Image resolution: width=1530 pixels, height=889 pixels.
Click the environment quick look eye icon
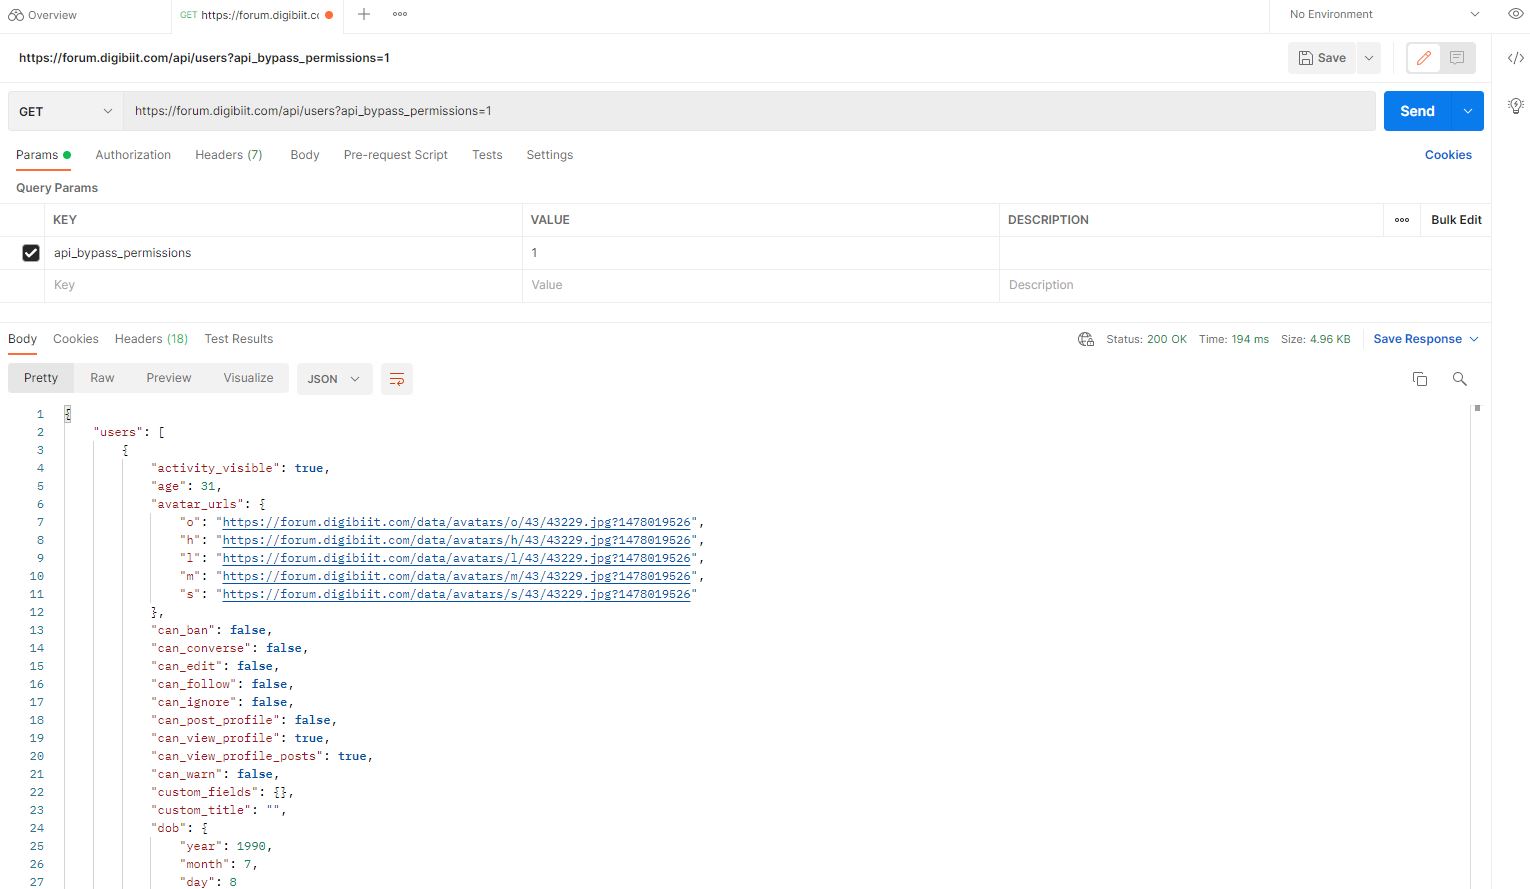click(1515, 14)
